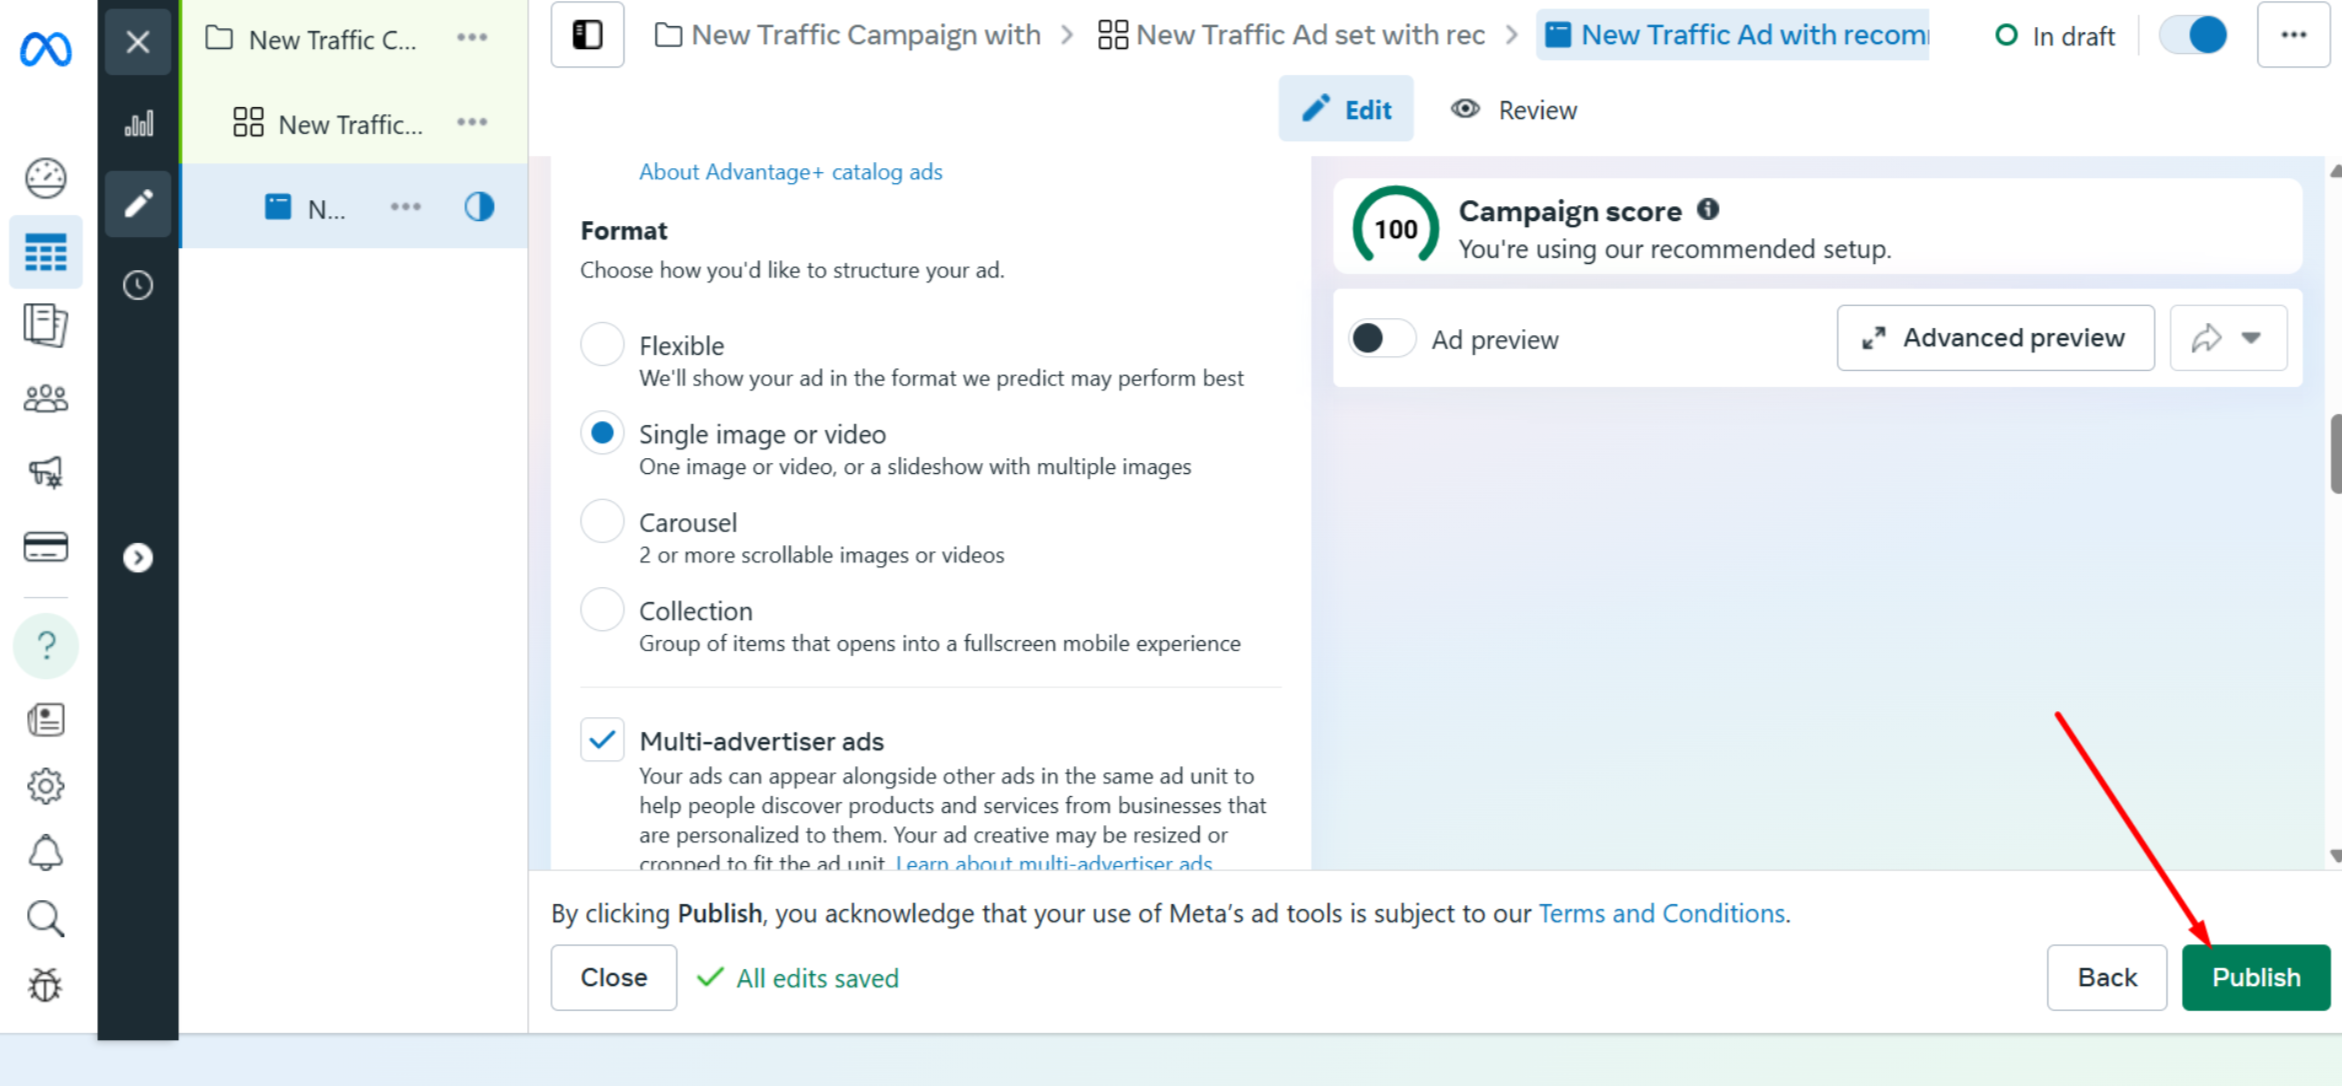Click the green Publish button
The height and width of the screenshot is (1086, 2342).
click(x=2255, y=977)
